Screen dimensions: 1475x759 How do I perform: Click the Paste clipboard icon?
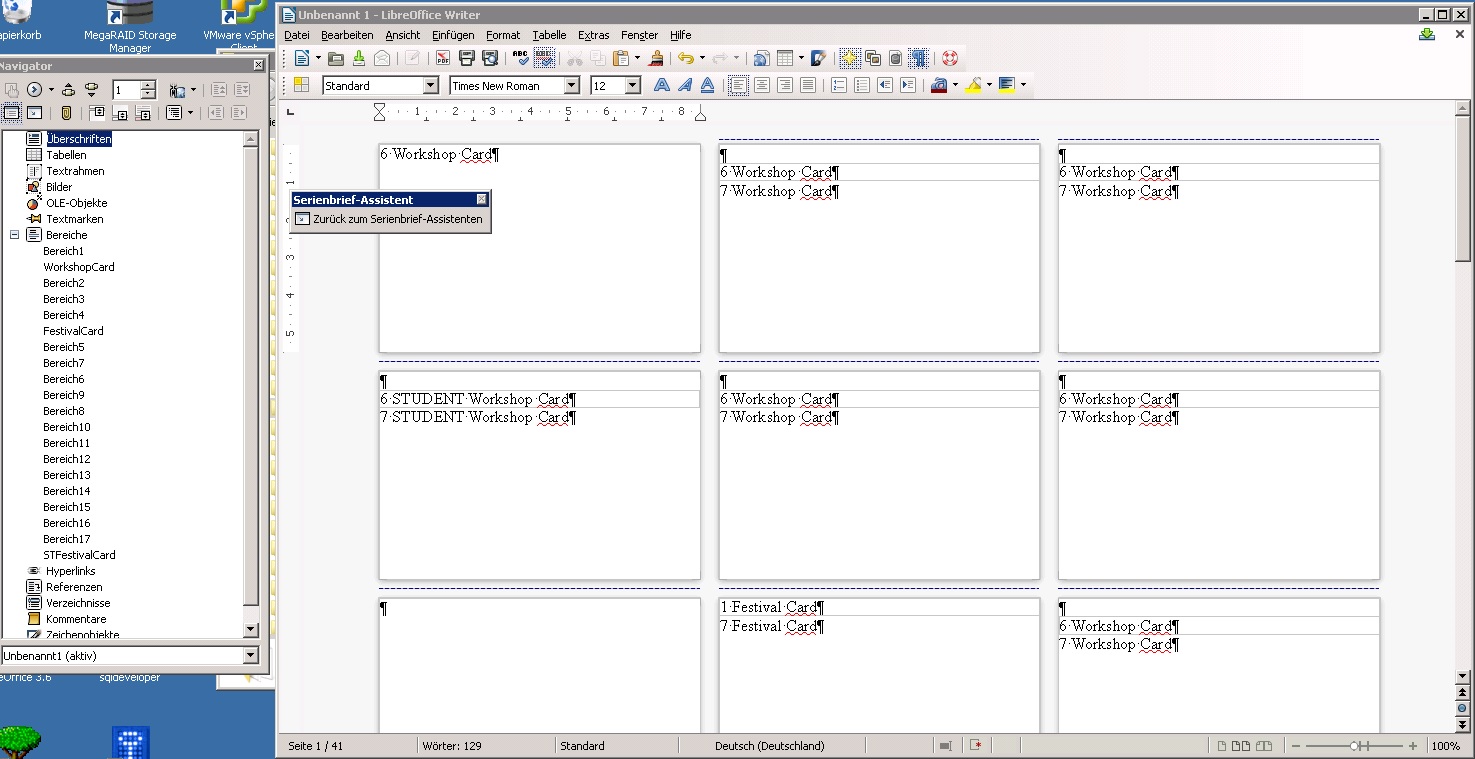tap(620, 58)
